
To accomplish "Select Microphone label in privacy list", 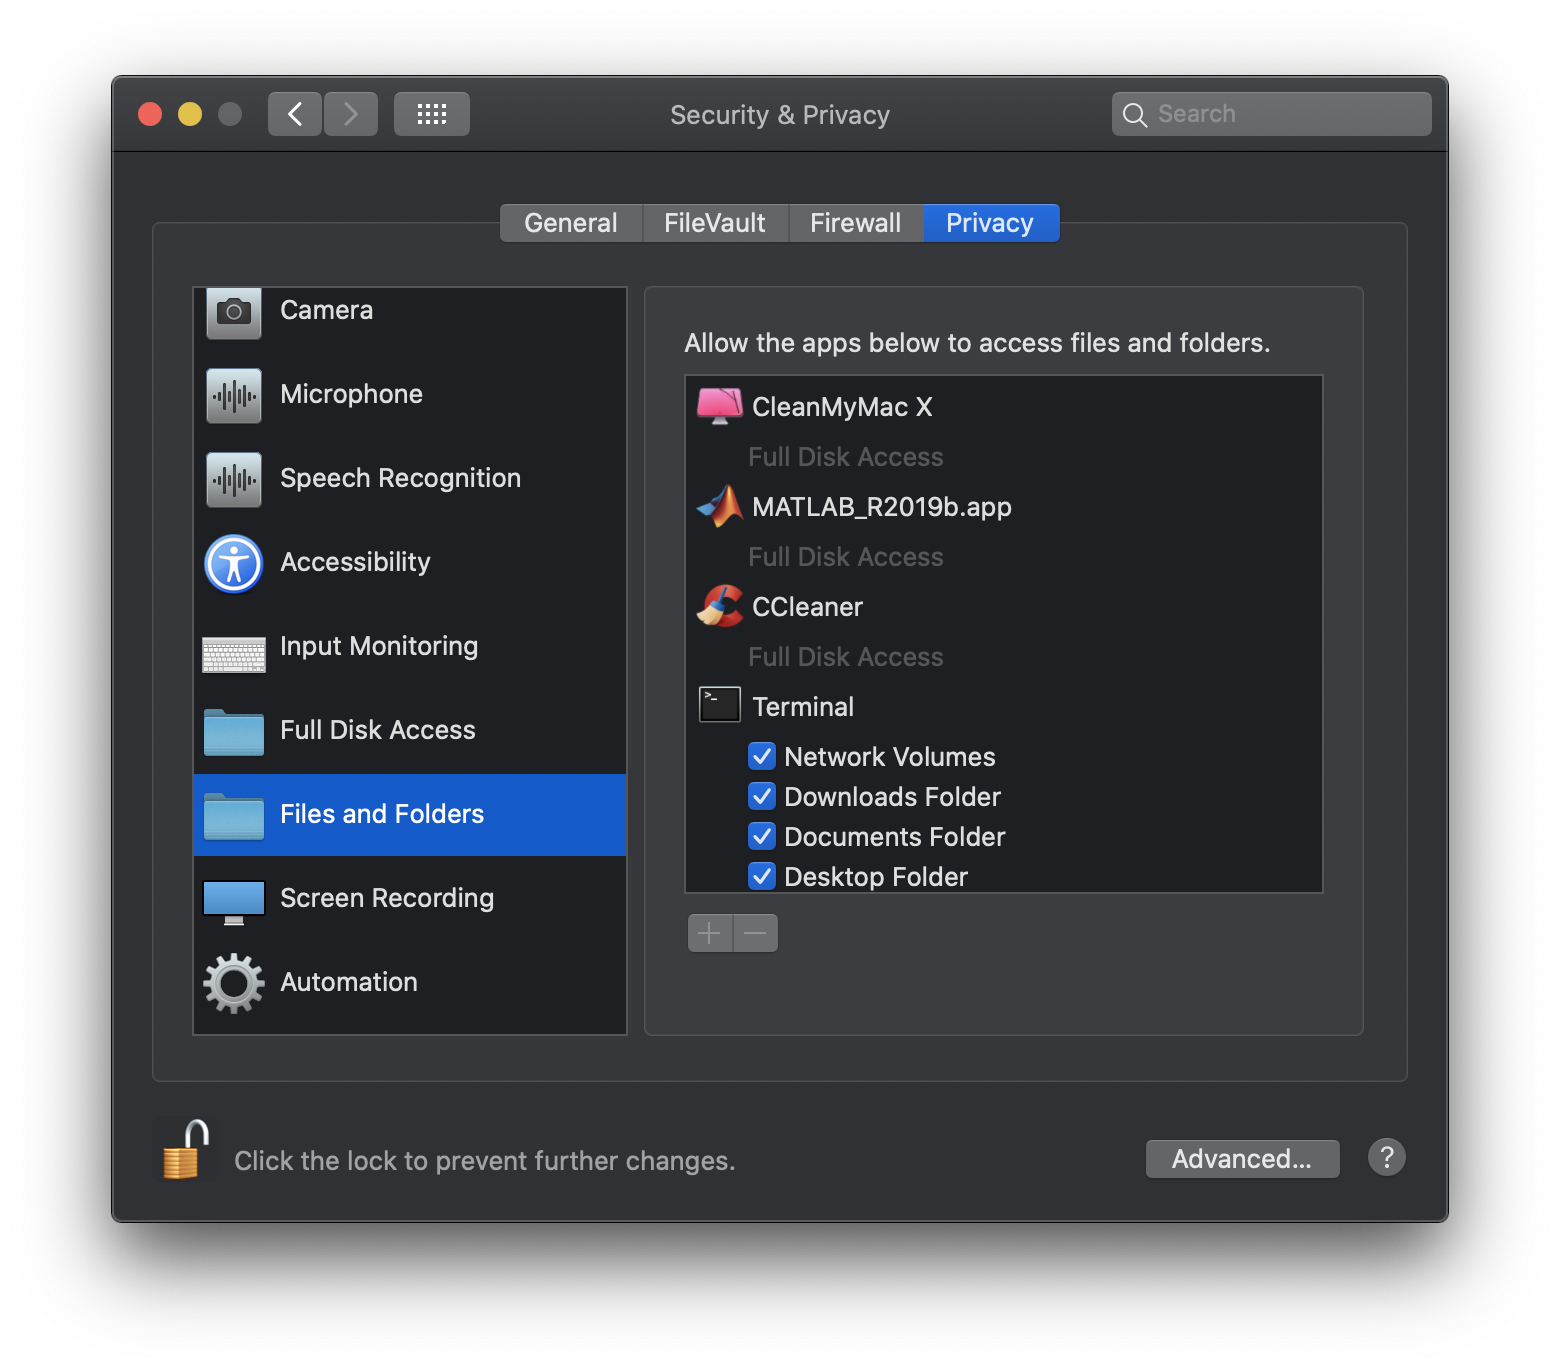I will [x=352, y=395].
